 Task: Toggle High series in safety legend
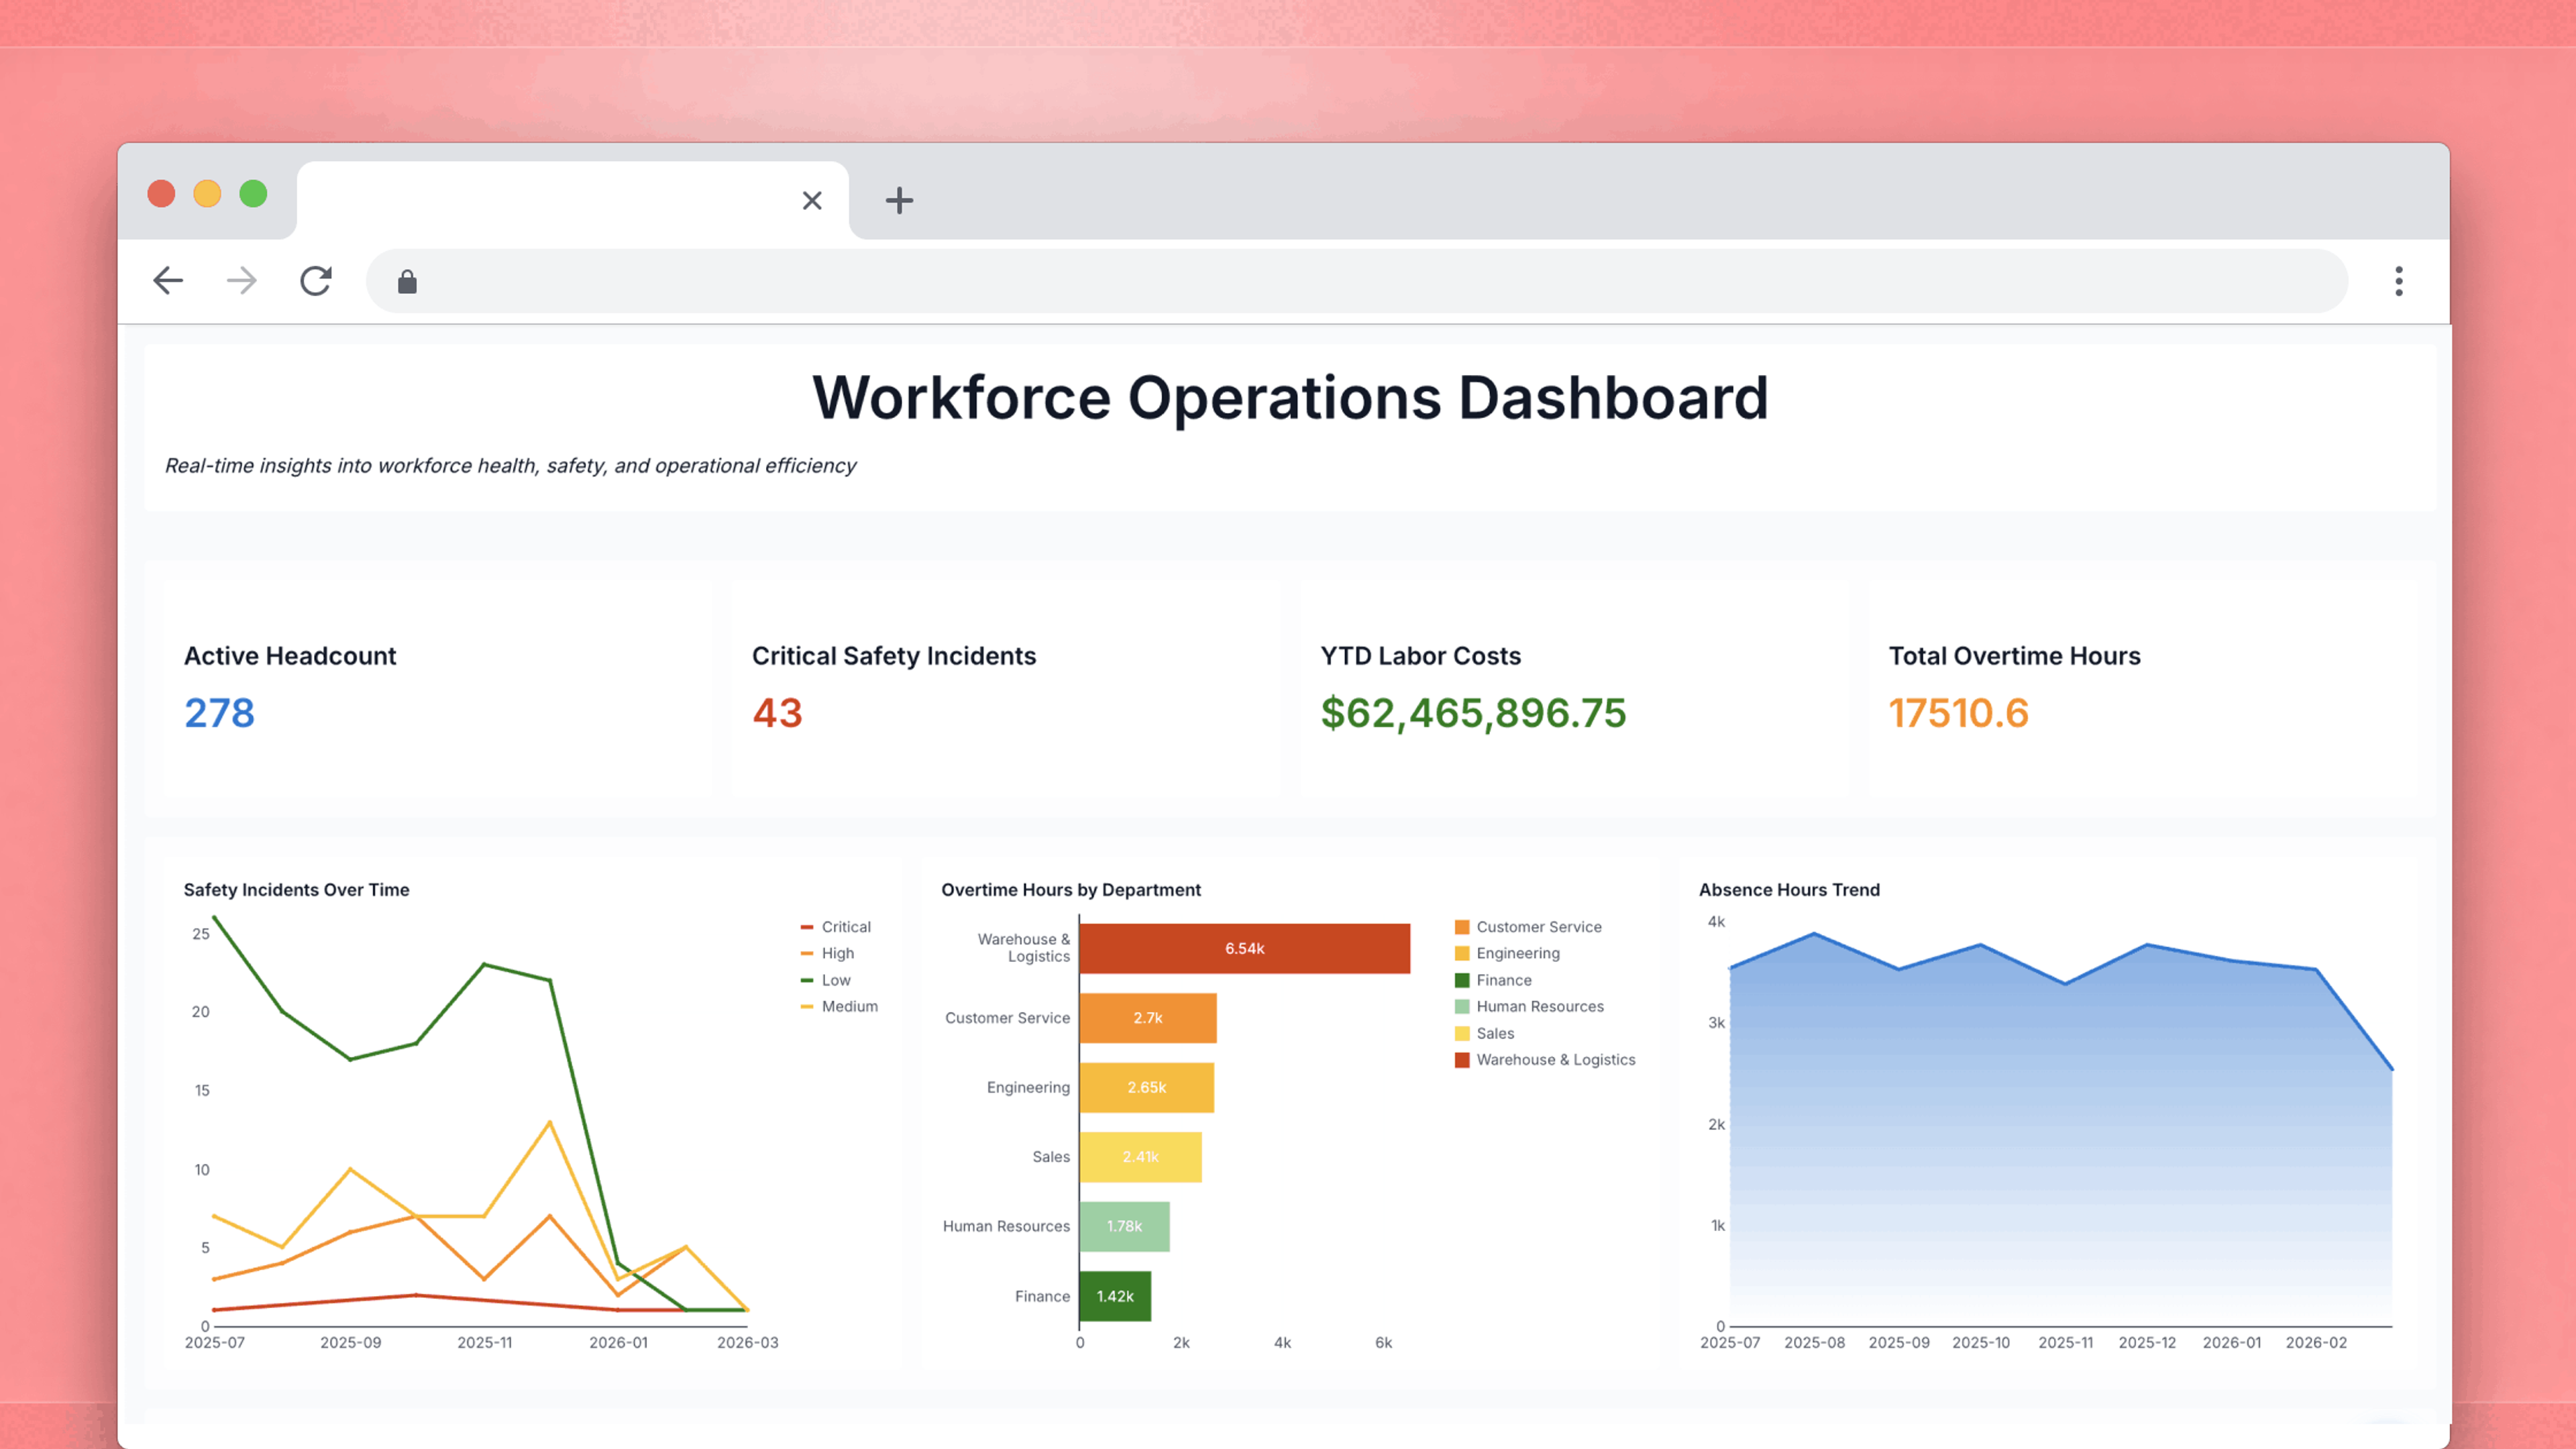tap(828, 953)
